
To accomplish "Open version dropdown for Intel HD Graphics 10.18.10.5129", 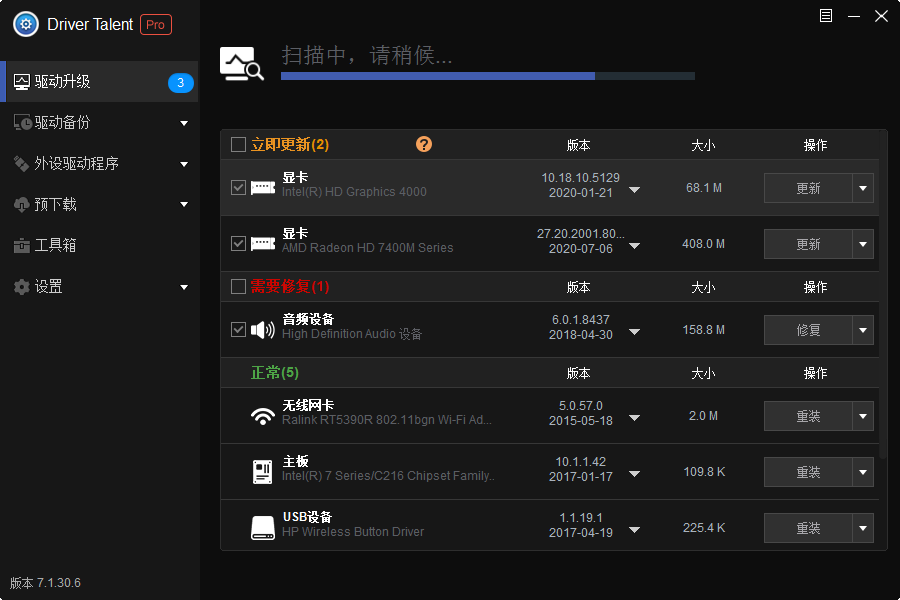I will coord(634,189).
